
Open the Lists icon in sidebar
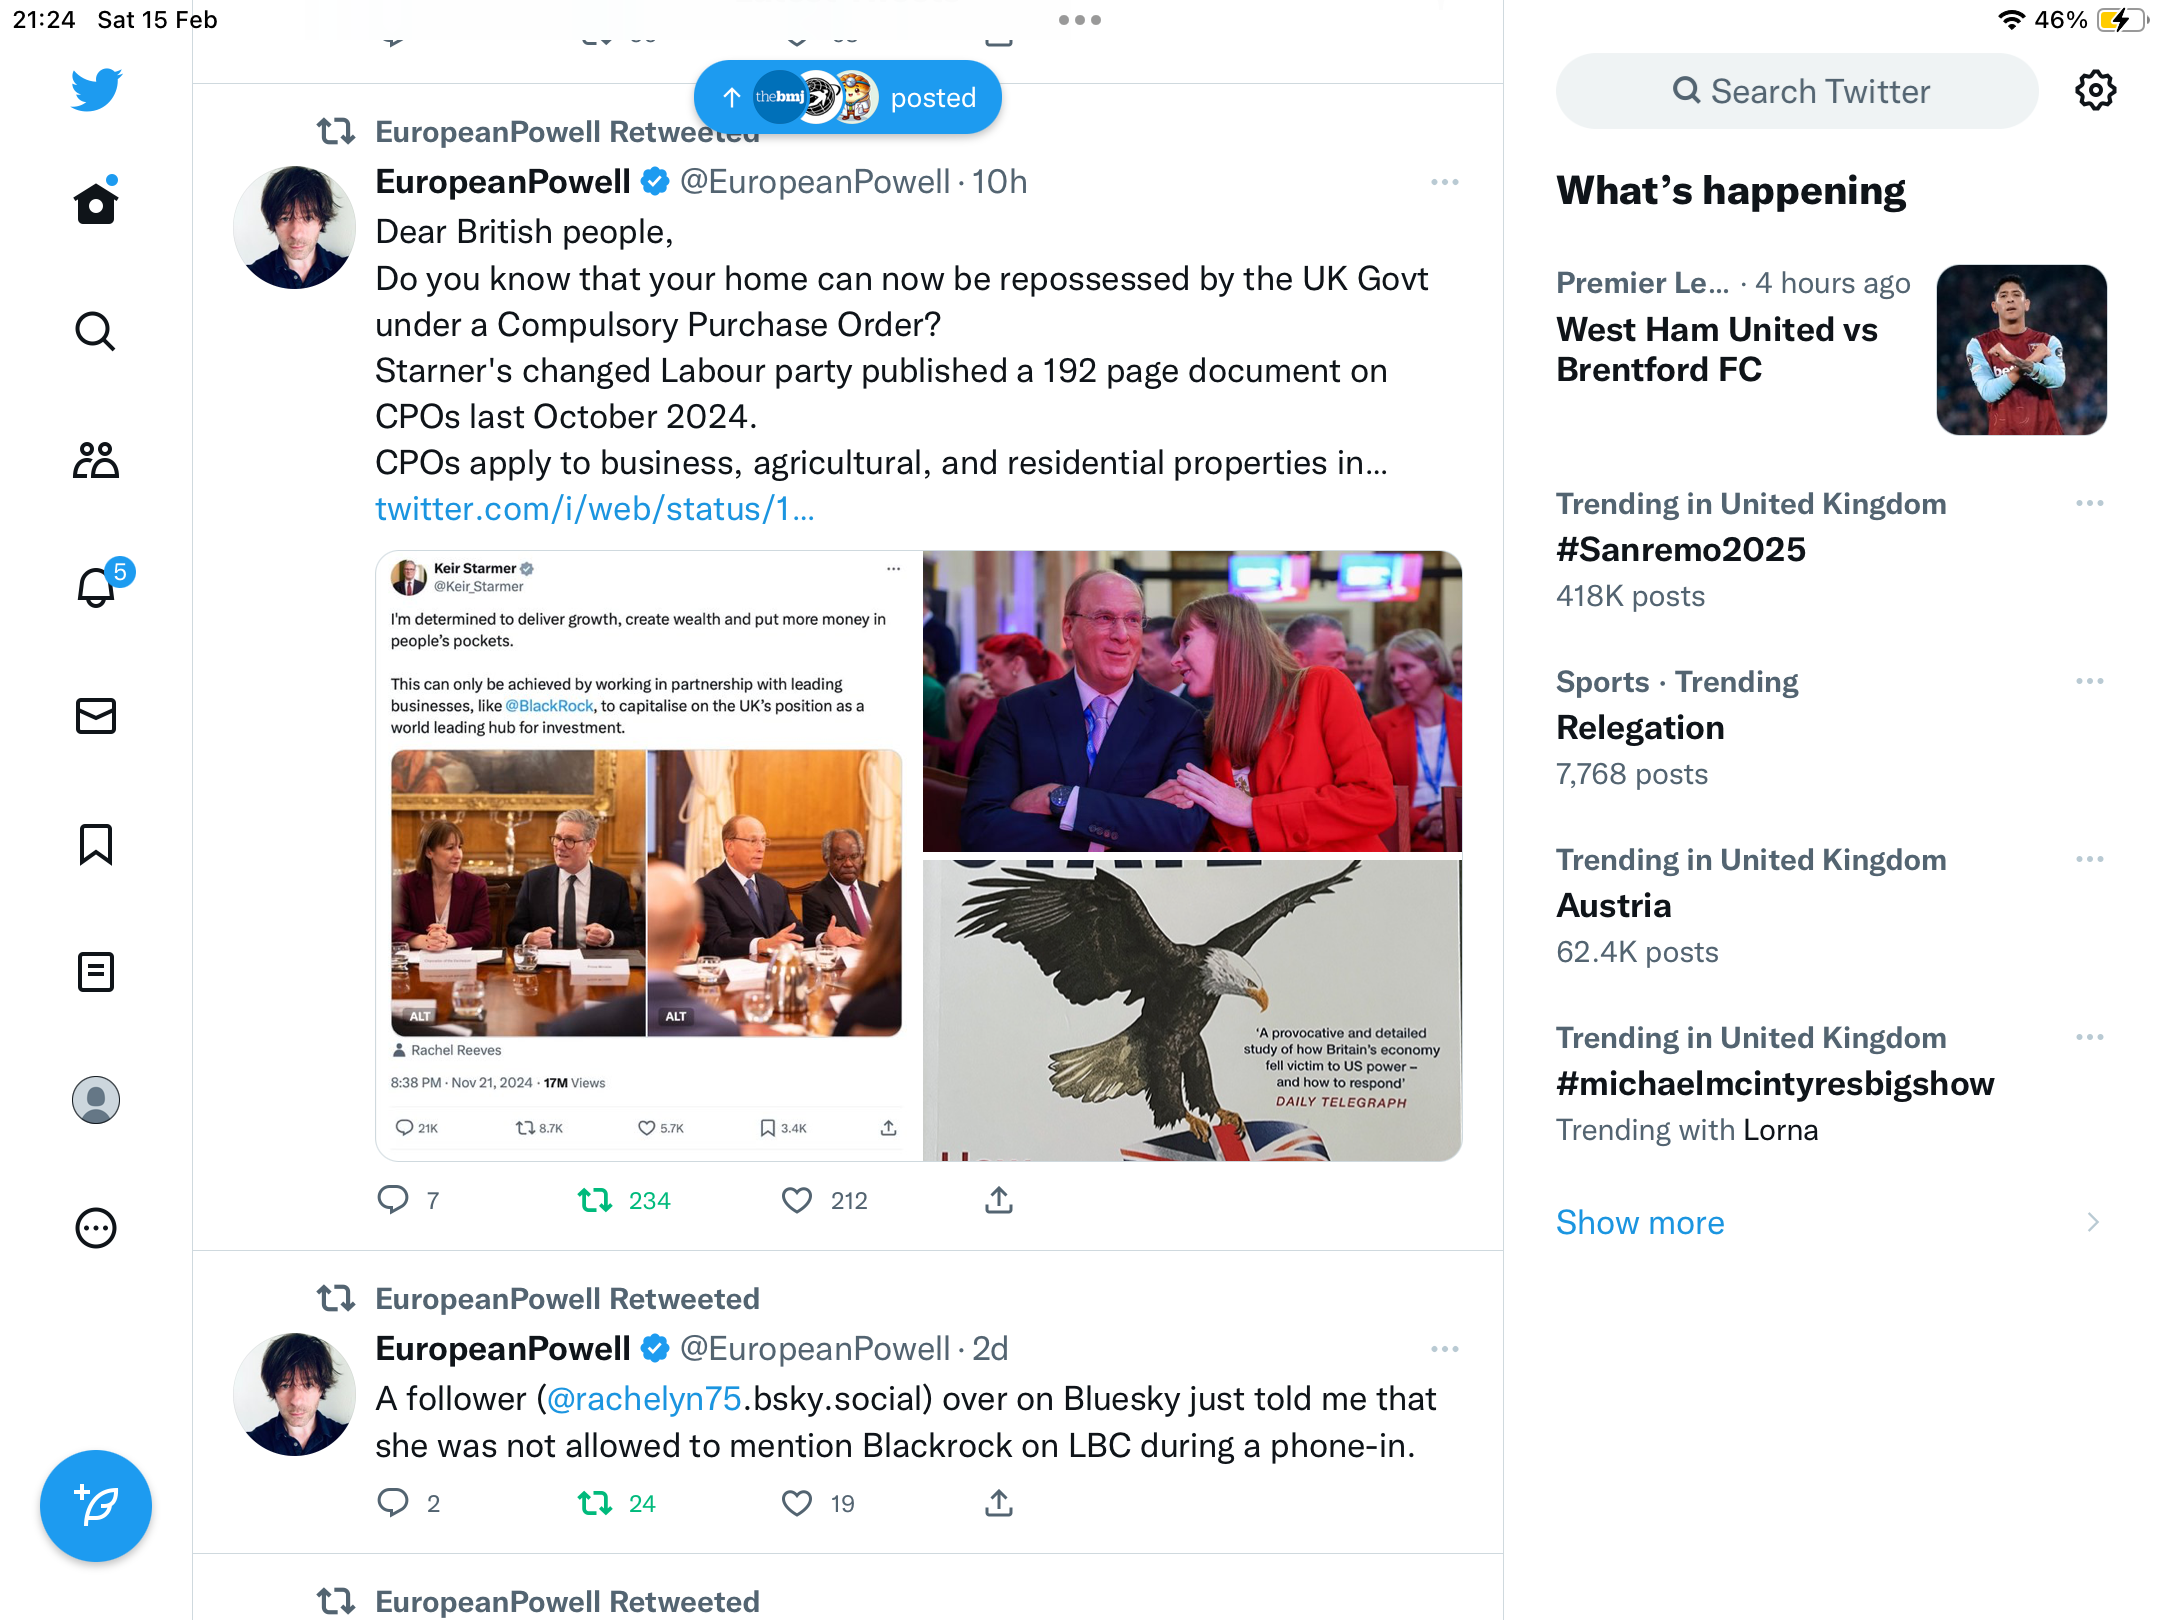[x=96, y=971]
